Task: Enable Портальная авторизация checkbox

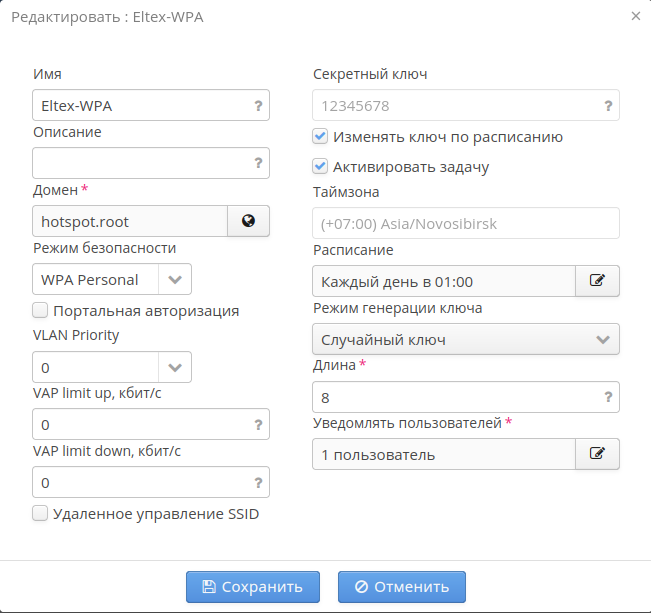Action: click(x=40, y=310)
